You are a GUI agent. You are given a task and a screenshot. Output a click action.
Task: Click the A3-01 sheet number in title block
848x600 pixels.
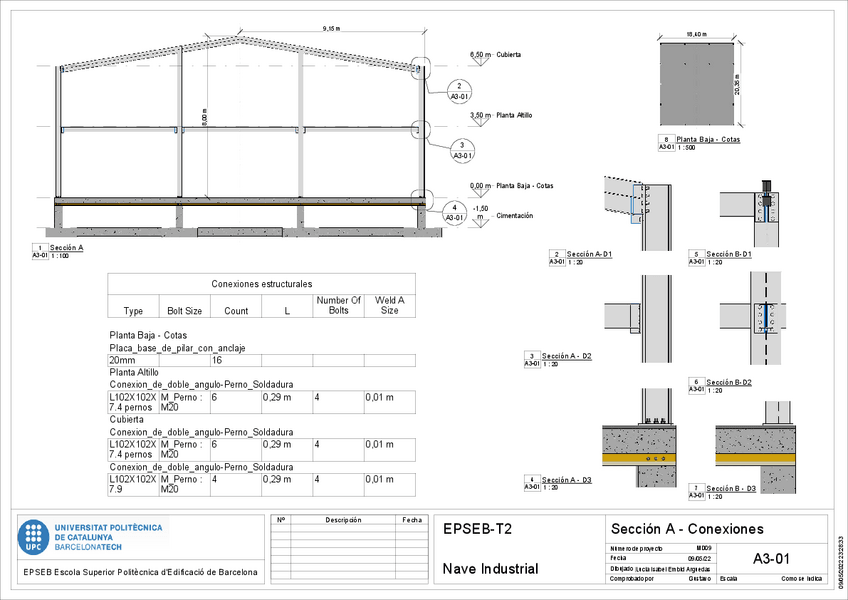point(771,559)
